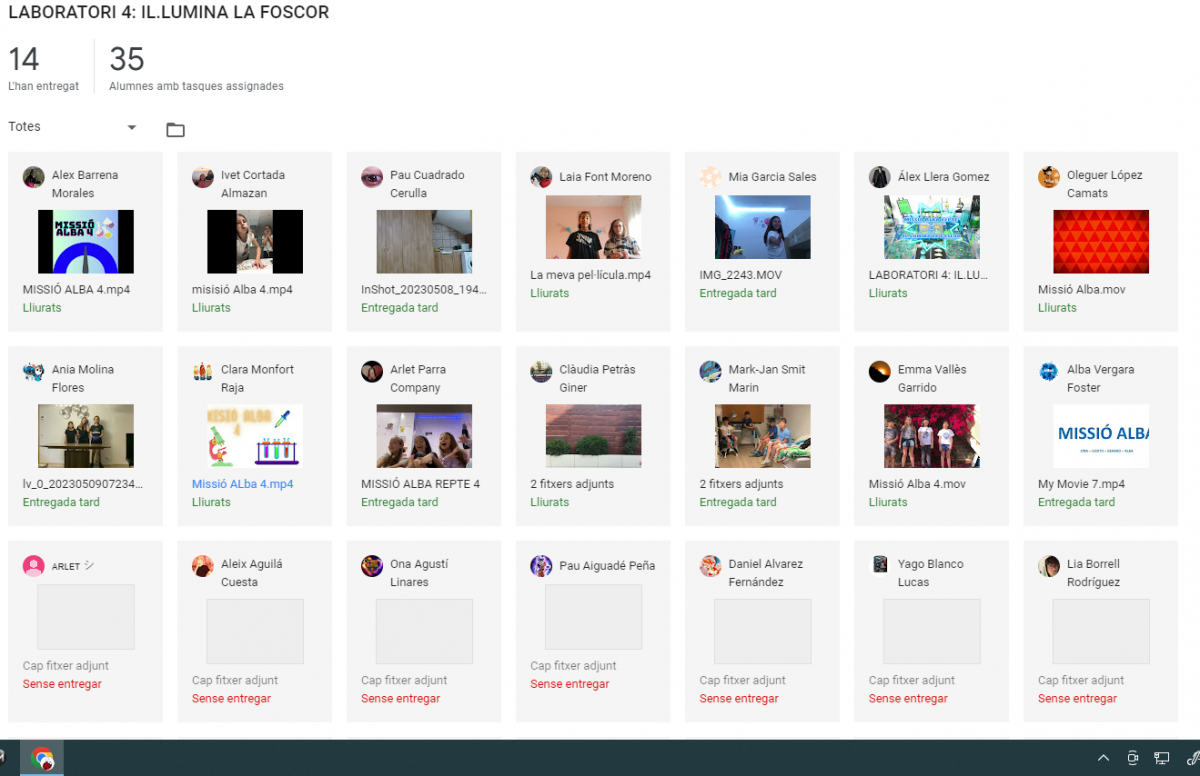Open the Missió ALba 4.mp4 link
This screenshot has height=776, width=1200.
pos(242,484)
